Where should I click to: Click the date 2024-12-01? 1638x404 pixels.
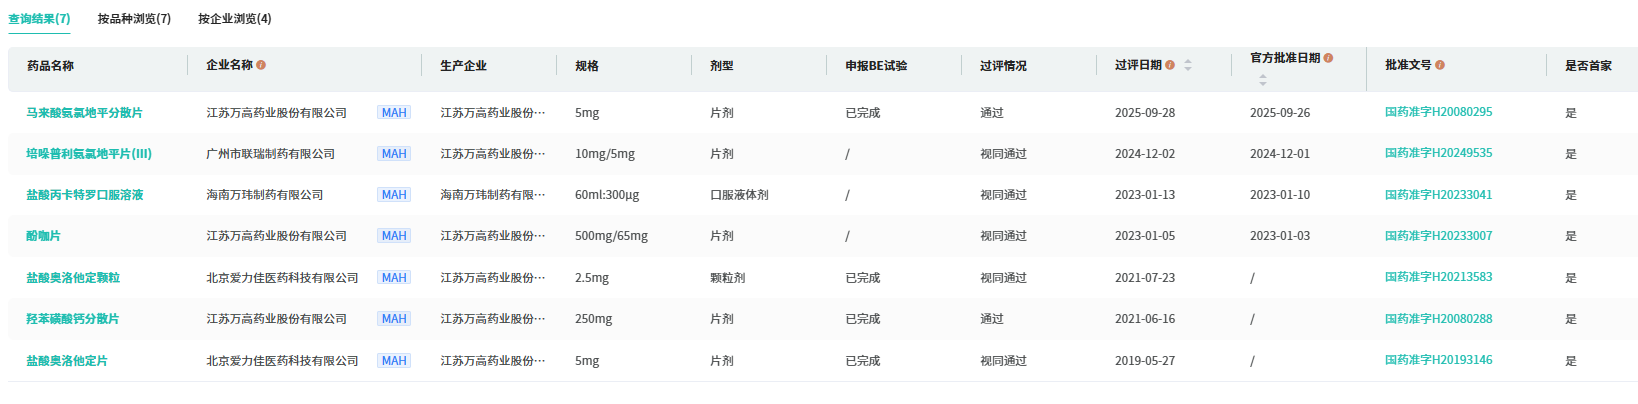(1280, 154)
